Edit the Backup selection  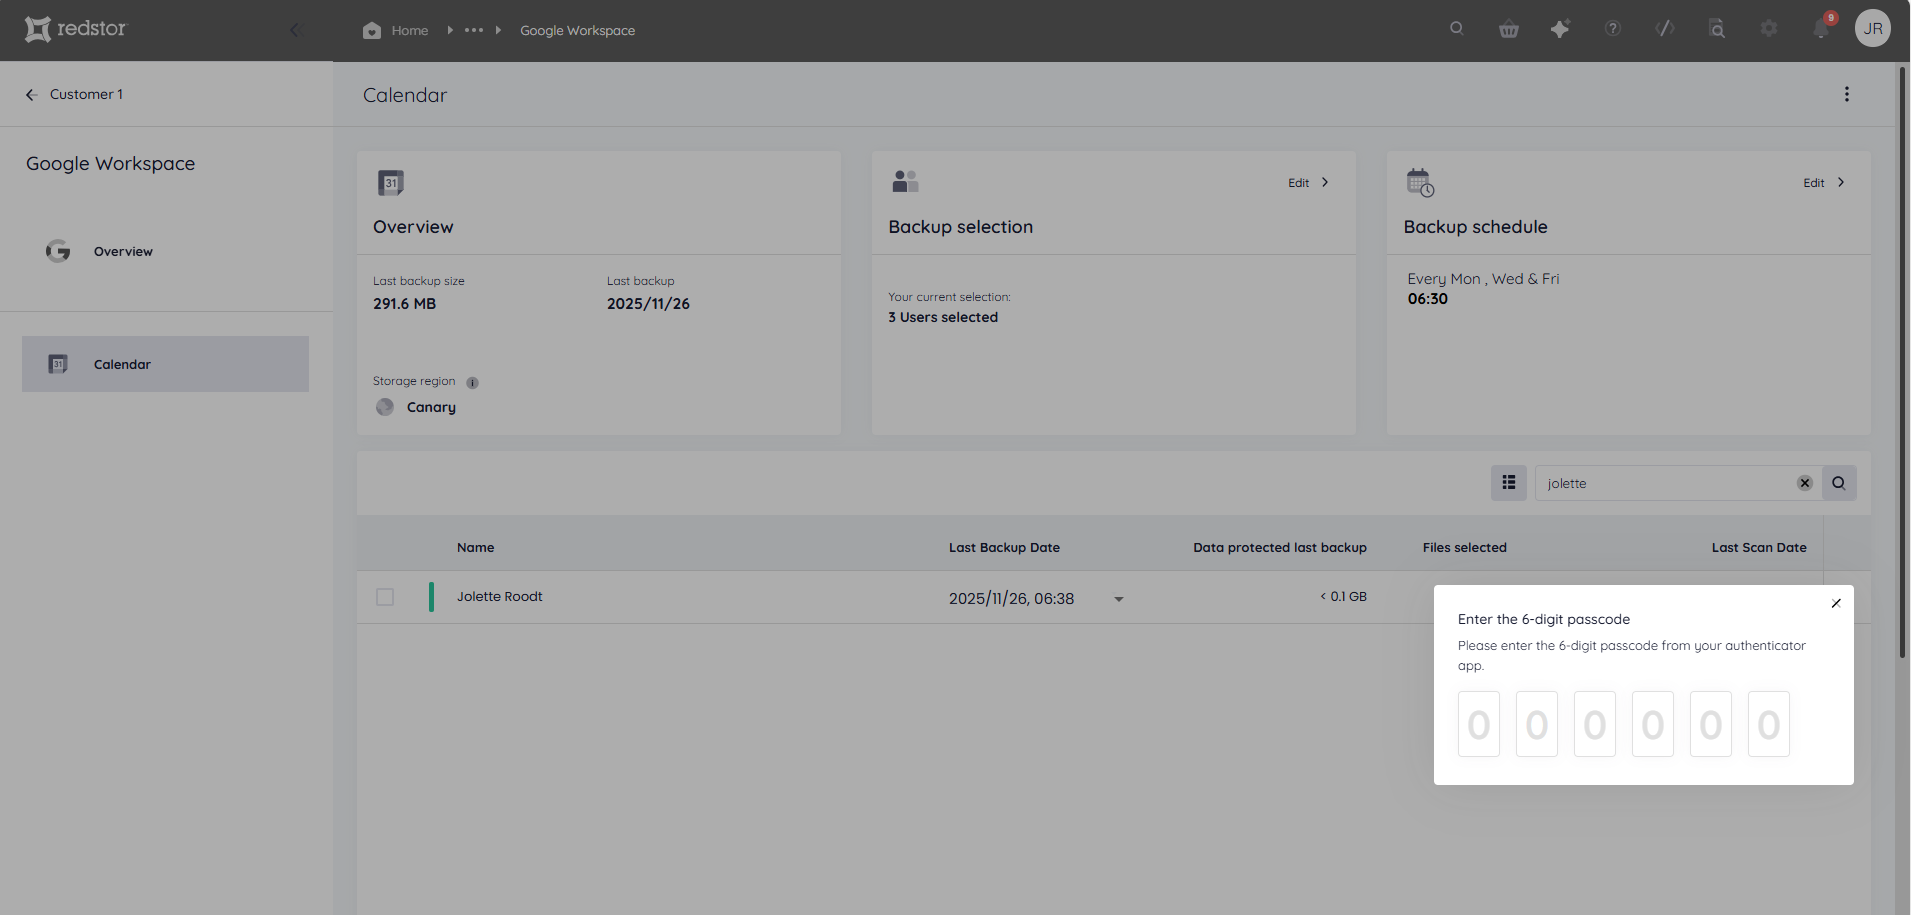coord(1308,183)
